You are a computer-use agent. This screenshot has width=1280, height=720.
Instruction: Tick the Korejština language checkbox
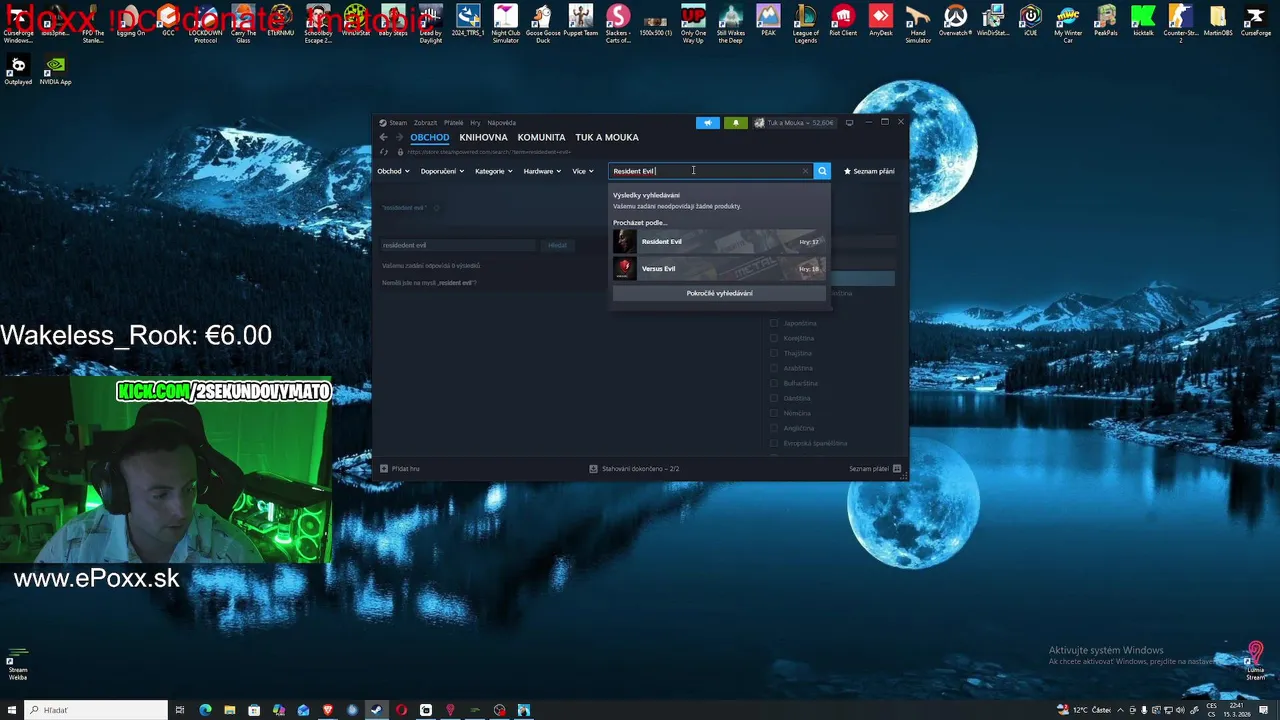coord(774,338)
